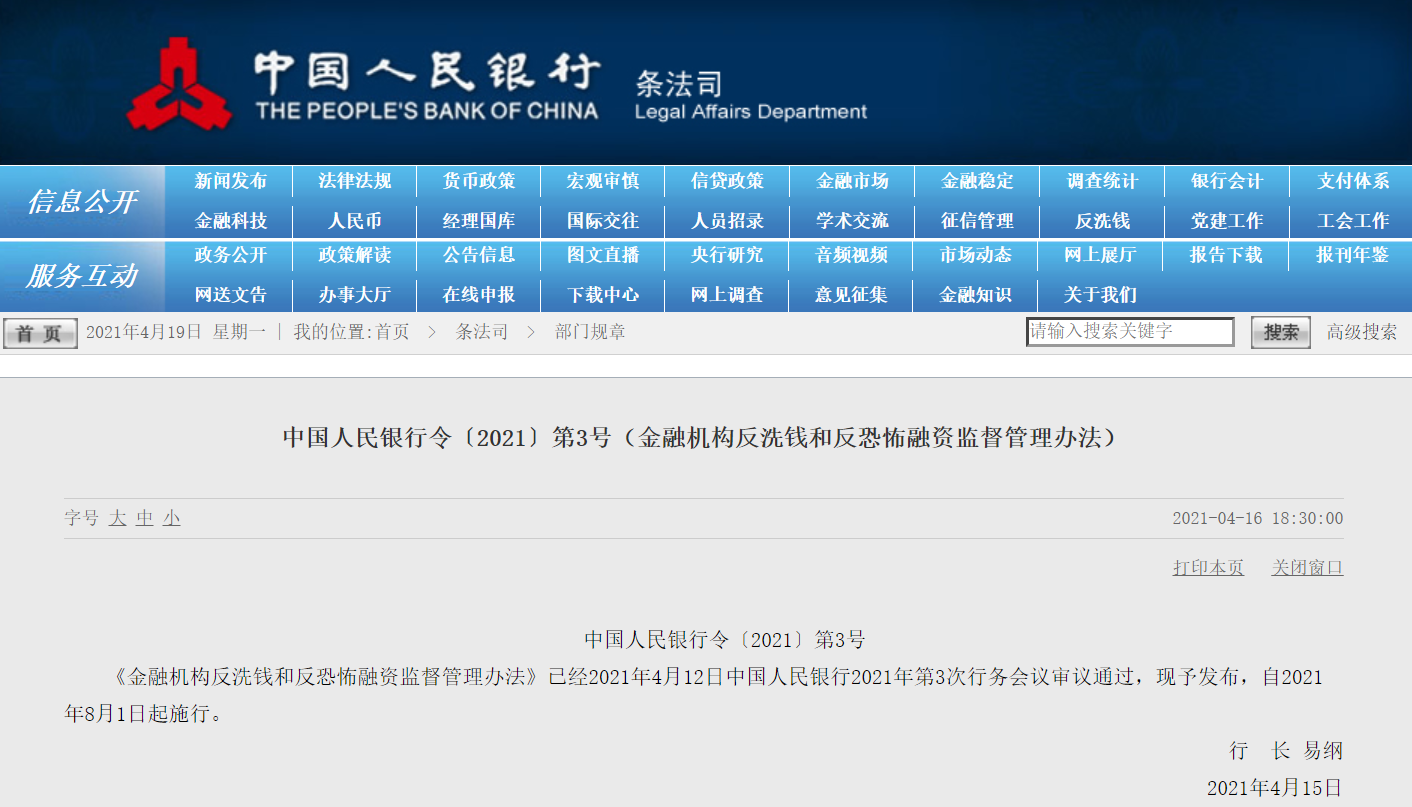Click the date 2021年4月15日

pos(1275,788)
